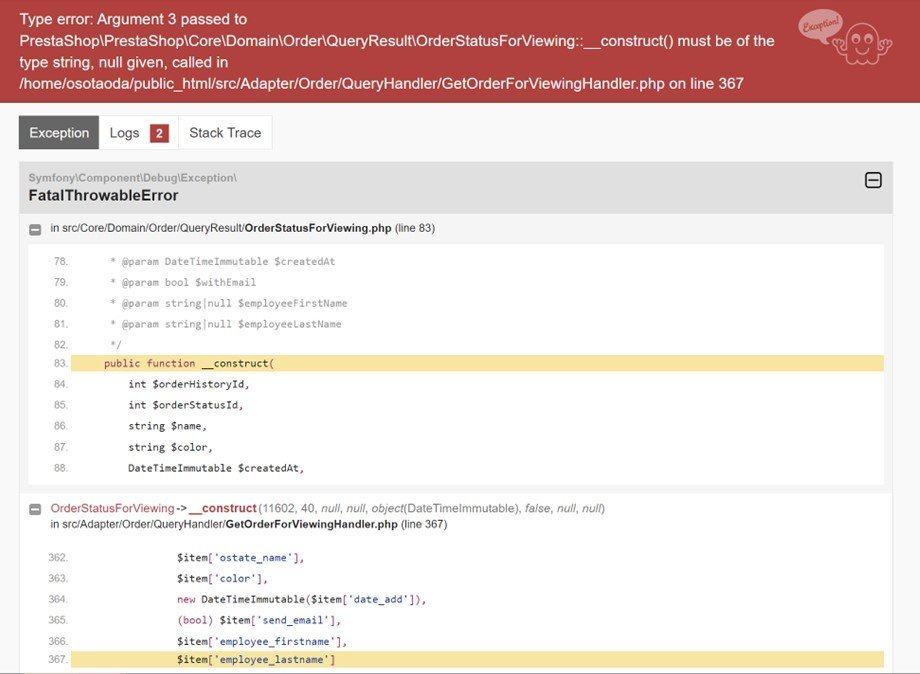
Task: Click the '@param DateTimeImmutable $createdAt' comment
Action: [223, 262]
